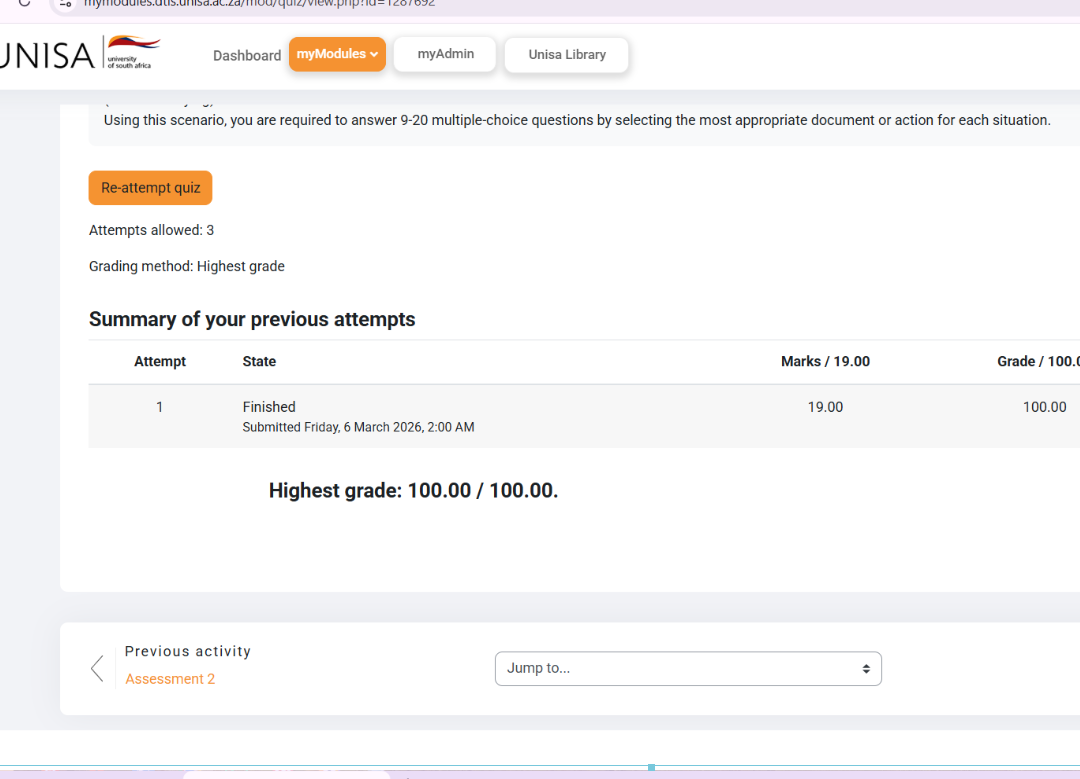The width and height of the screenshot is (1080, 779).
Task: Open site information icon in address bar
Action: [x=66, y=4]
